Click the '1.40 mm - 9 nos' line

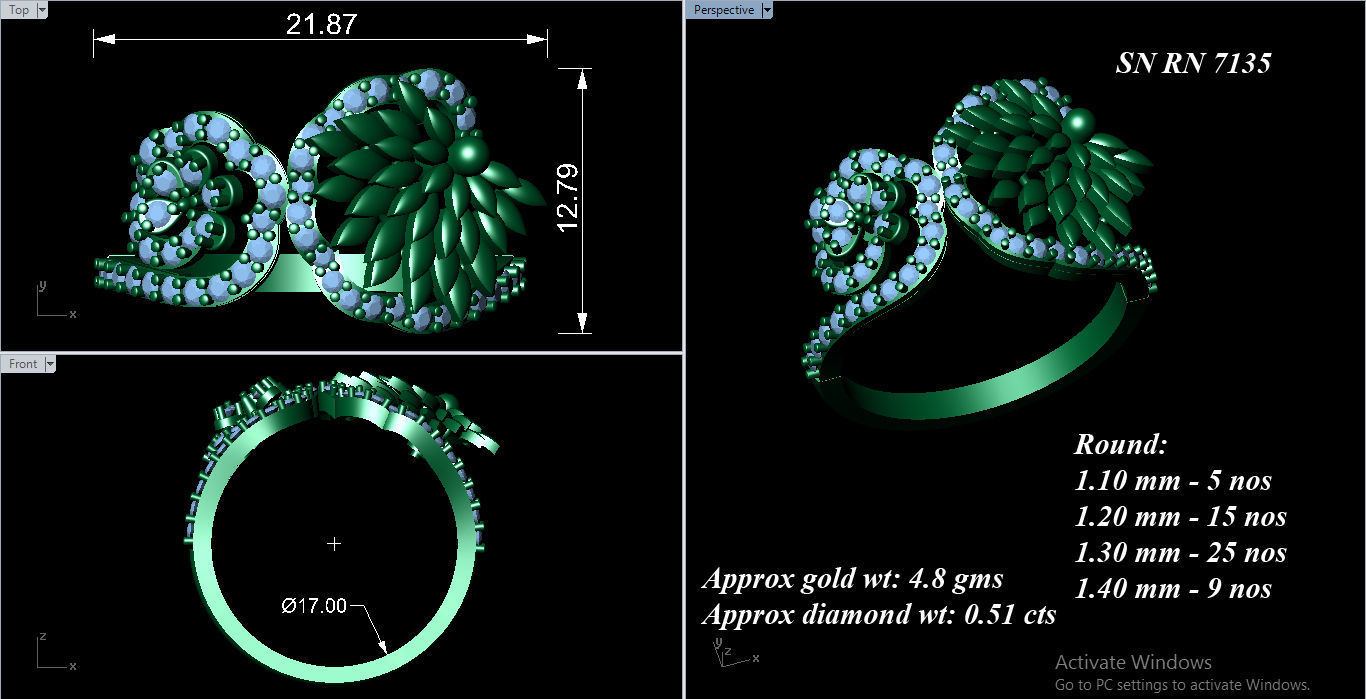(x=1173, y=589)
